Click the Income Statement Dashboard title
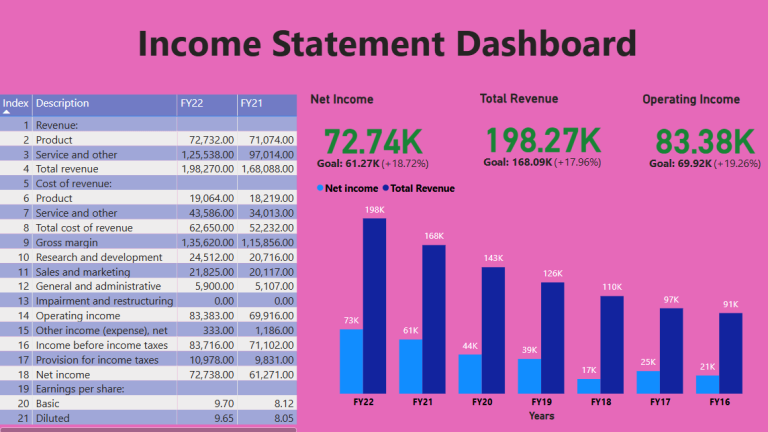Image resolution: width=768 pixels, height=432 pixels. [x=386, y=43]
